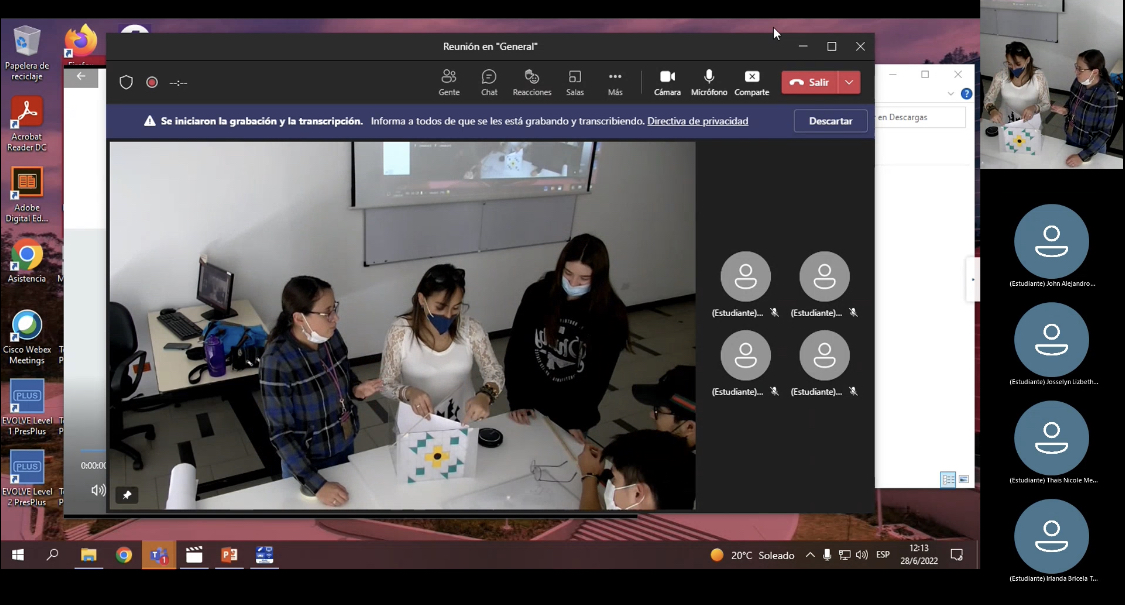Image resolution: width=1125 pixels, height=605 pixels.
Task: Open the Directiva de privacidad link
Action: pyautogui.click(x=697, y=121)
